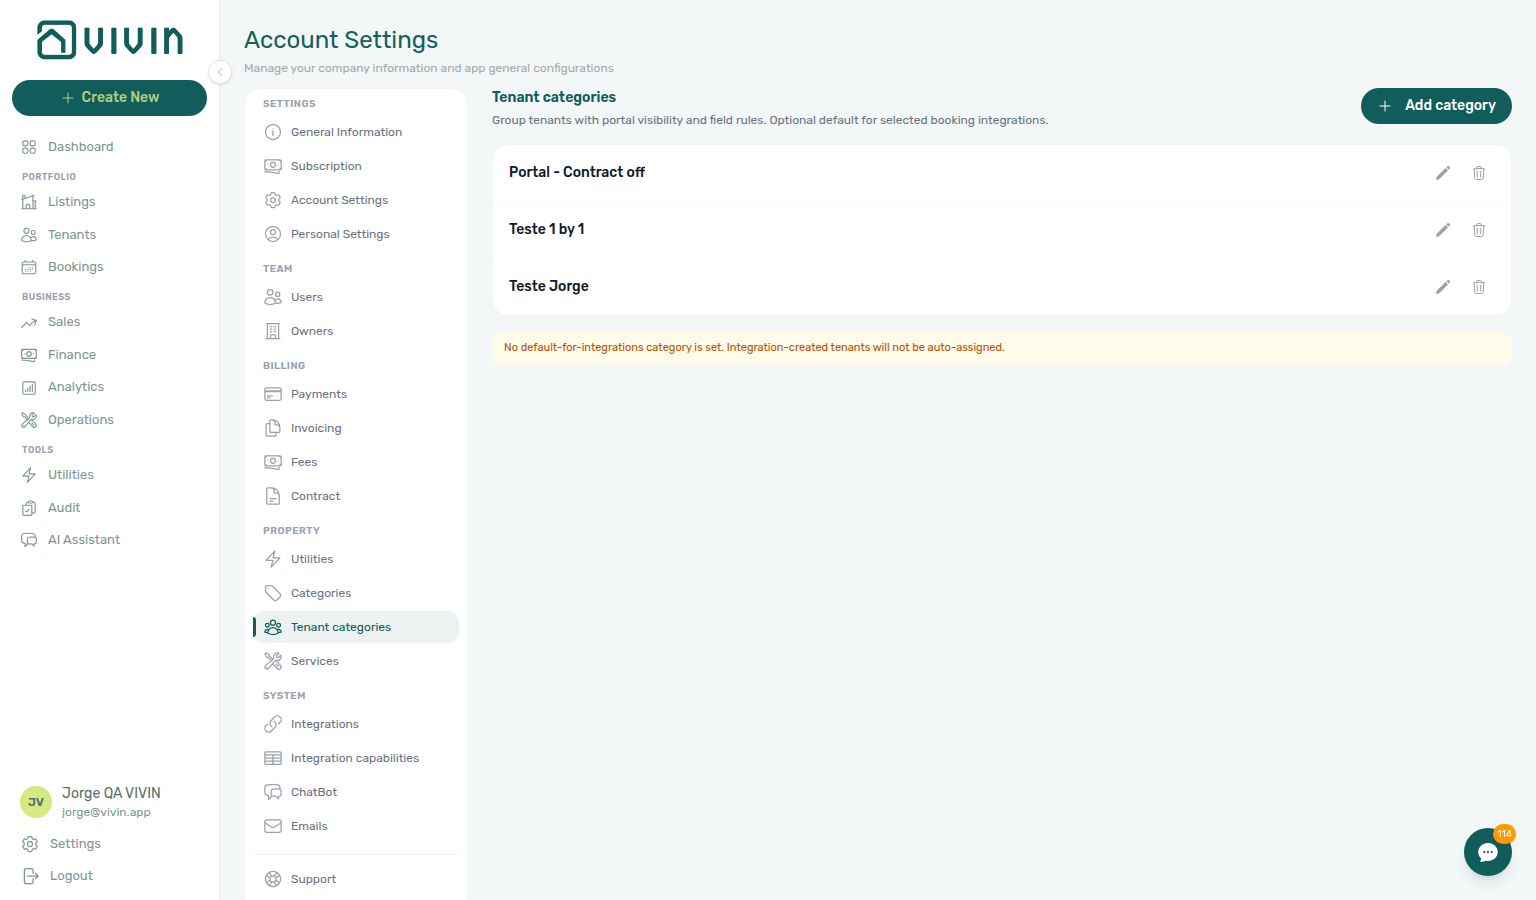Click the Owners building icon
This screenshot has width=1536, height=900.
tap(273, 331)
